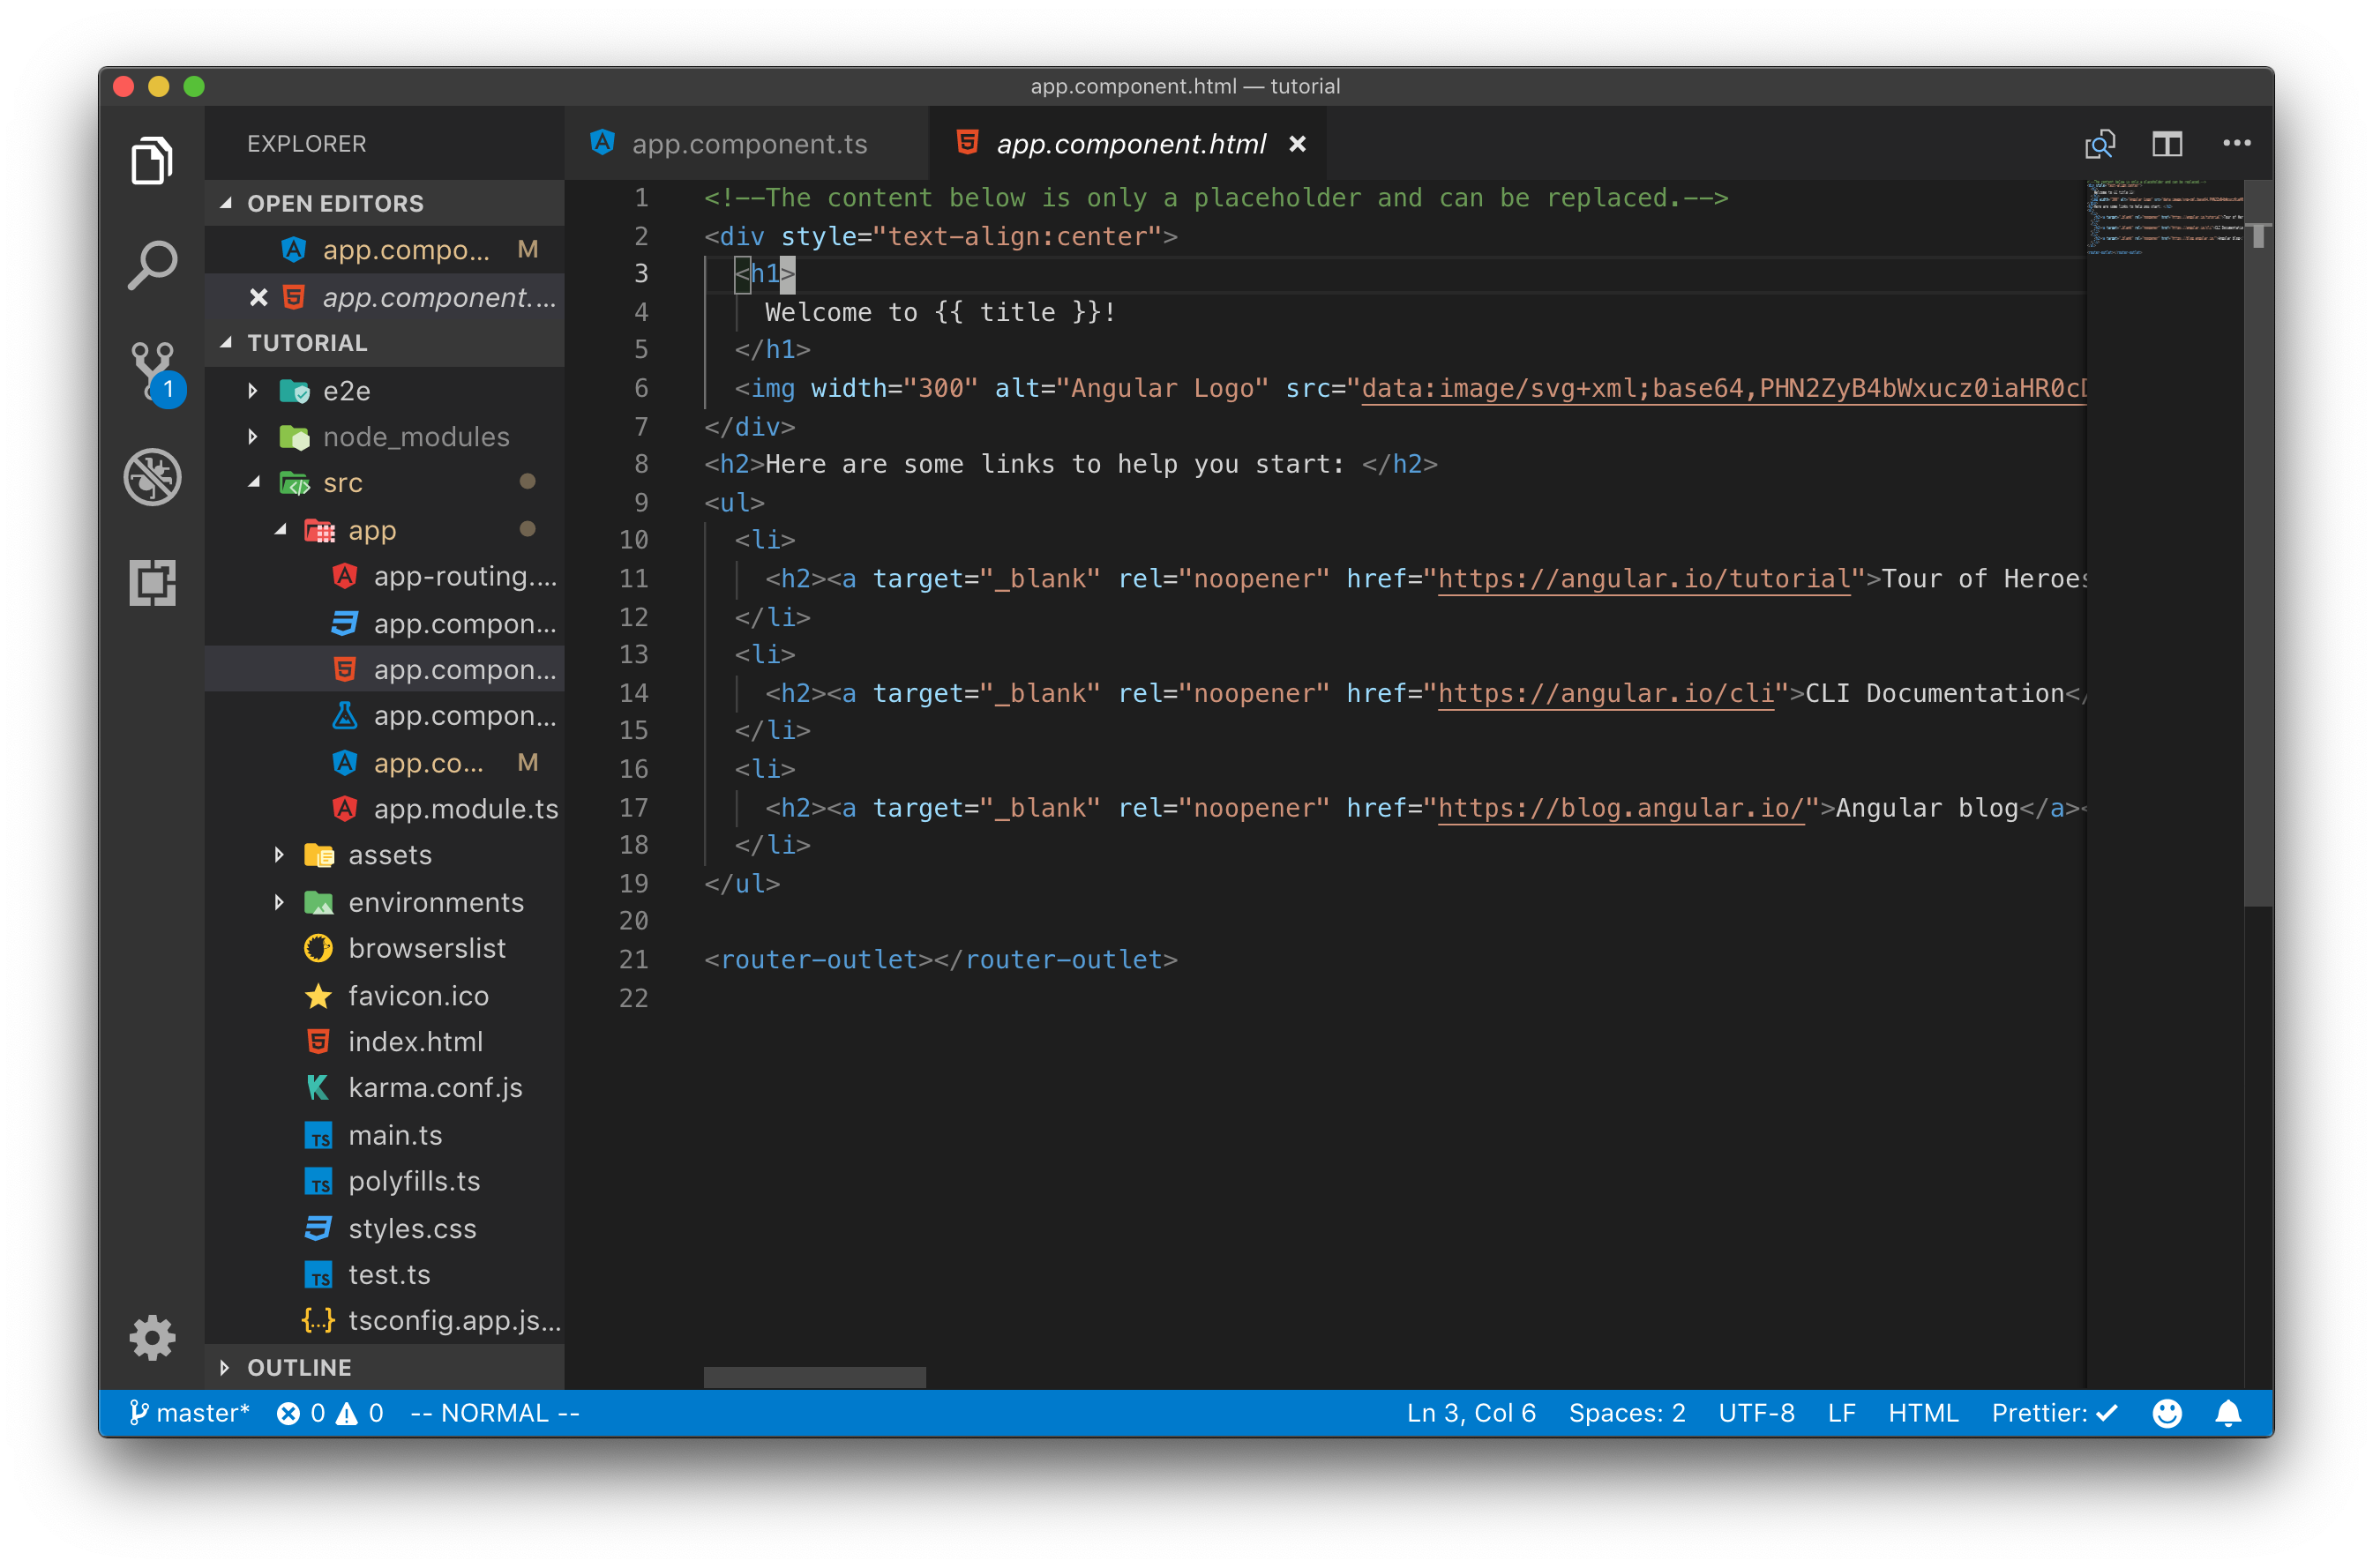Screen dimensions: 2373x1568
Task: Click the Prettier status indicator
Action: [x=2054, y=1413]
